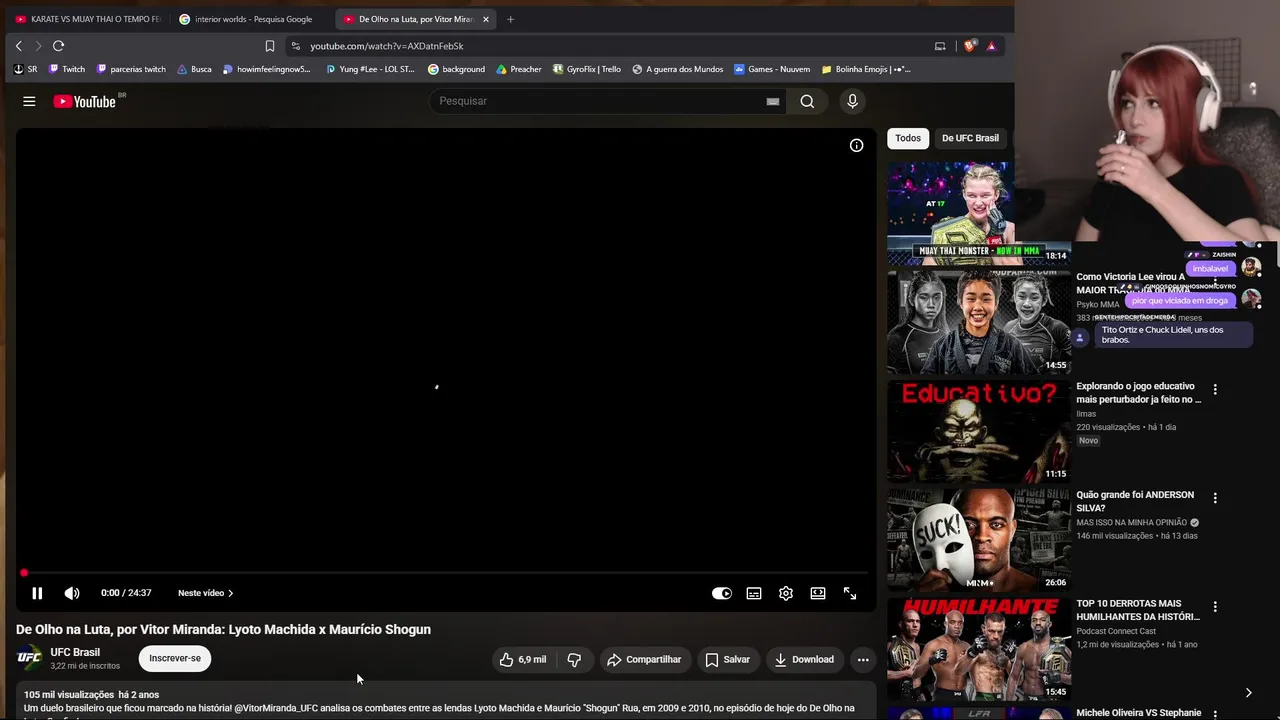Open the 'SR' bookmark
The width and height of the screenshot is (1280, 720).
click(x=25, y=69)
